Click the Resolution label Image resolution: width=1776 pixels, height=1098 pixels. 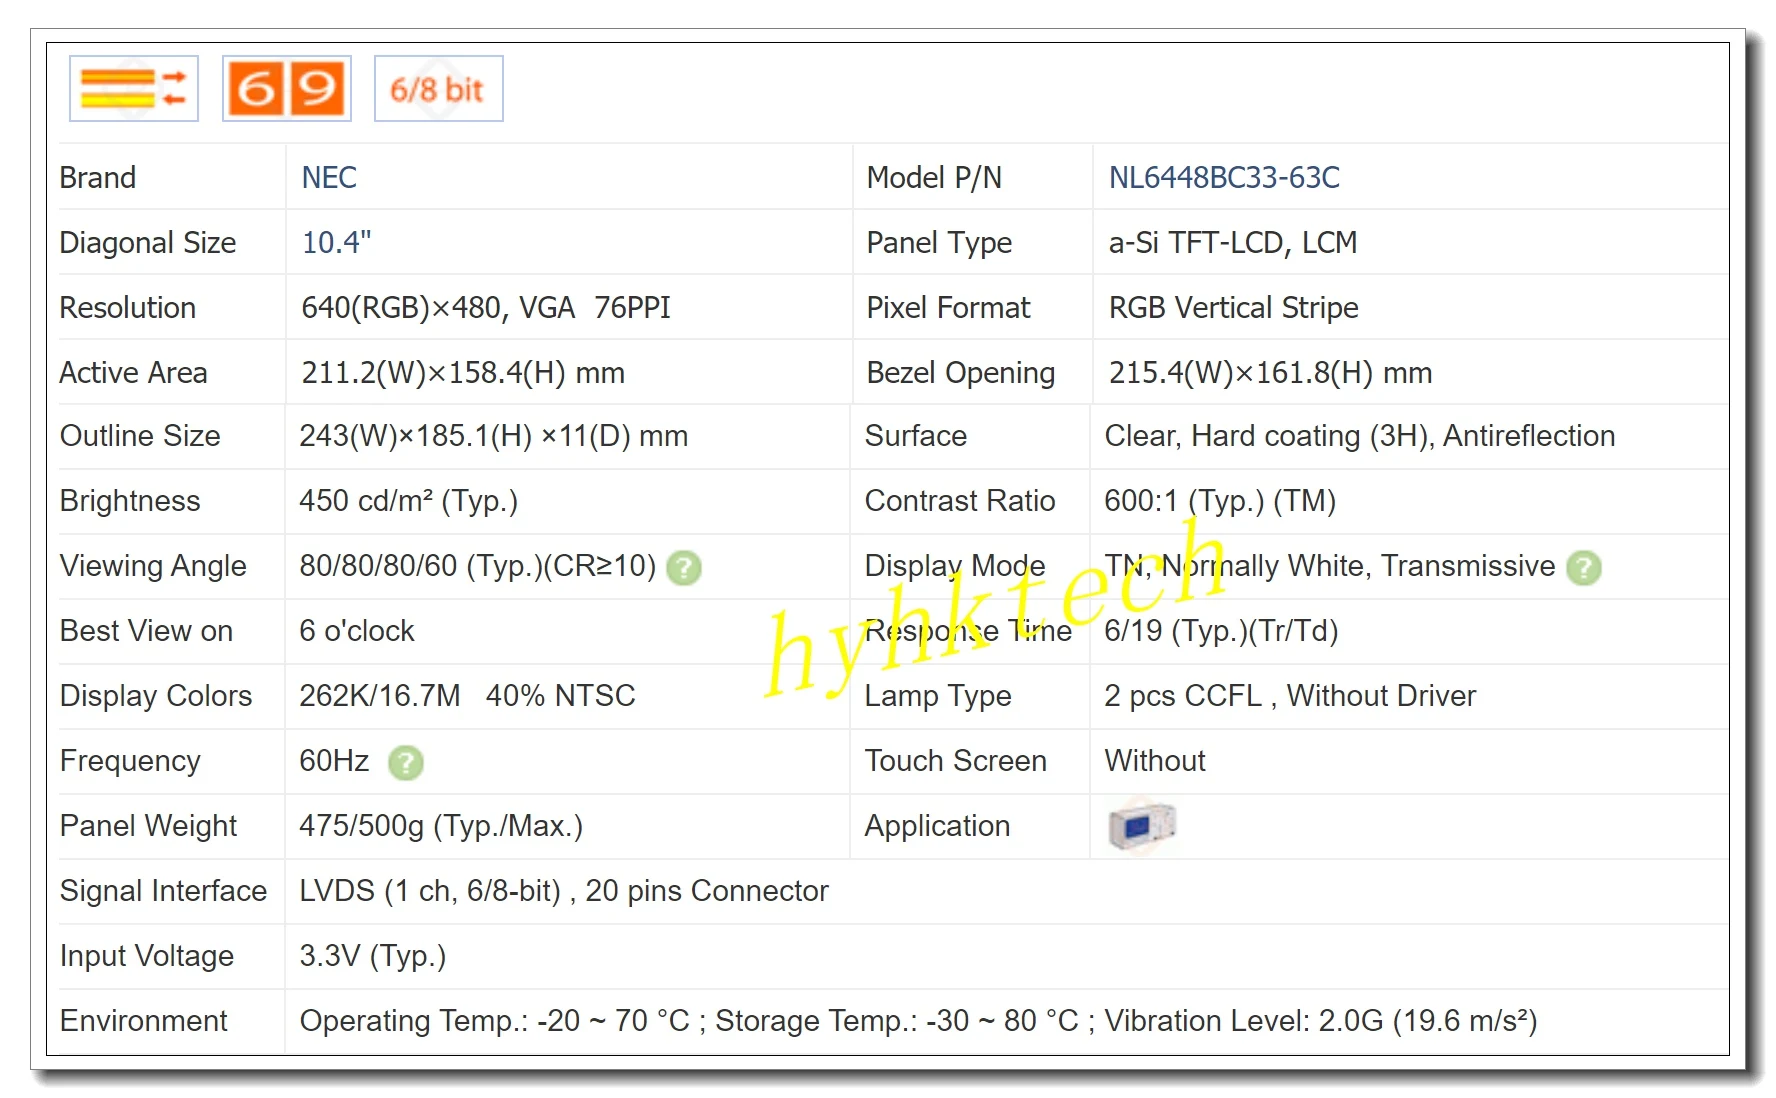tap(128, 308)
